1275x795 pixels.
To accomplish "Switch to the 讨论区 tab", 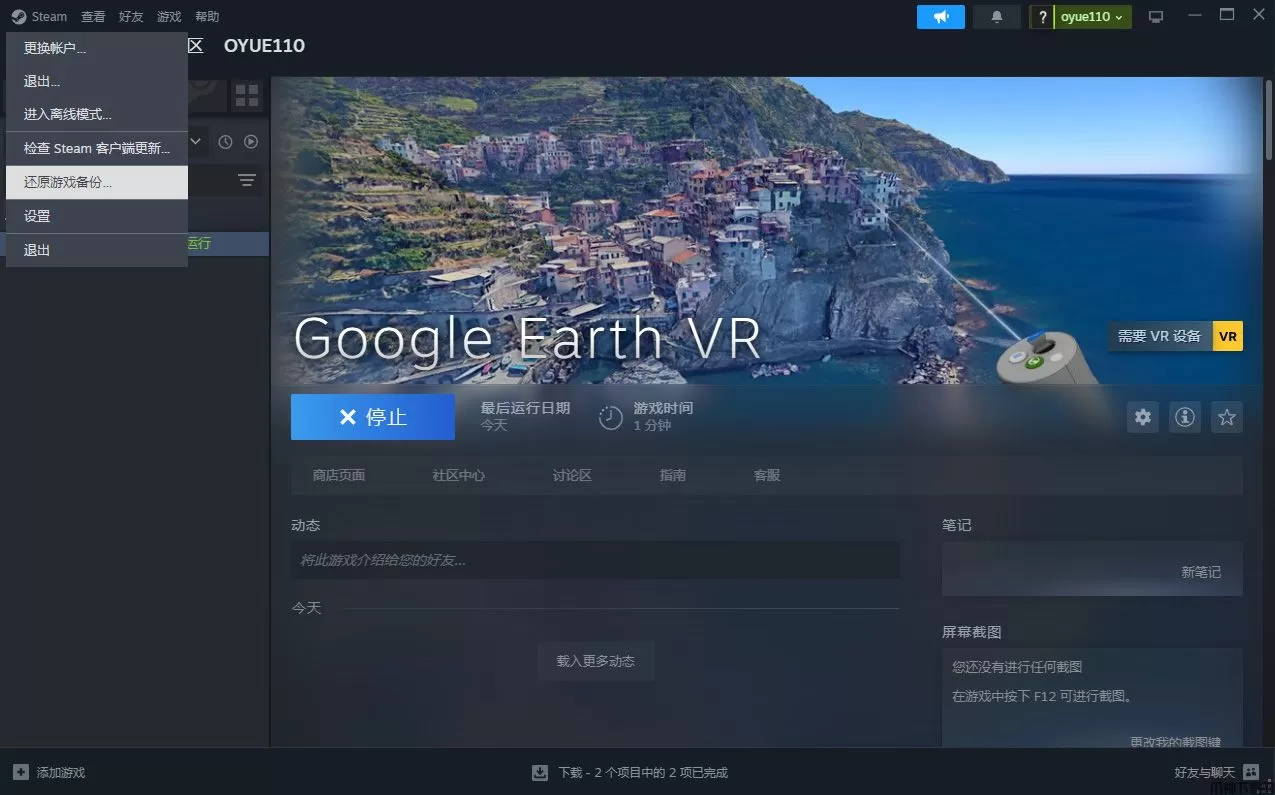I will coord(571,475).
